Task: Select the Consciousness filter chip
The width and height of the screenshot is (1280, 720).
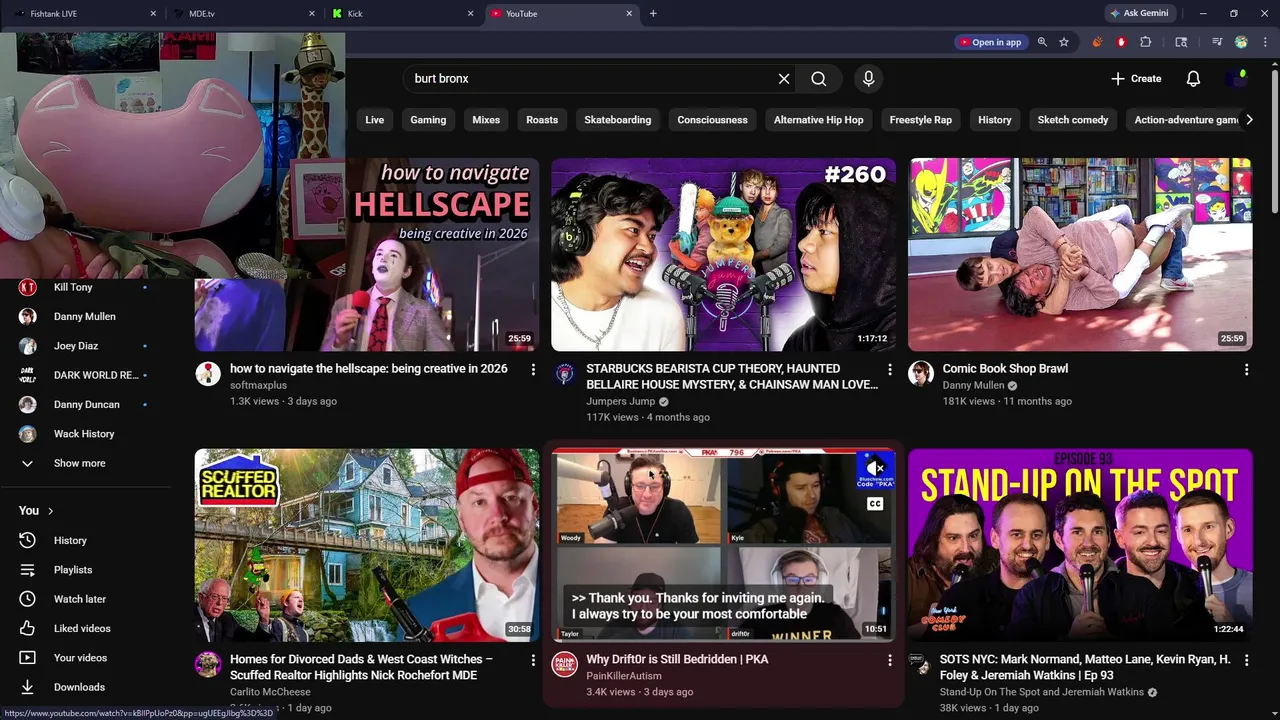Action: click(712, 120)
